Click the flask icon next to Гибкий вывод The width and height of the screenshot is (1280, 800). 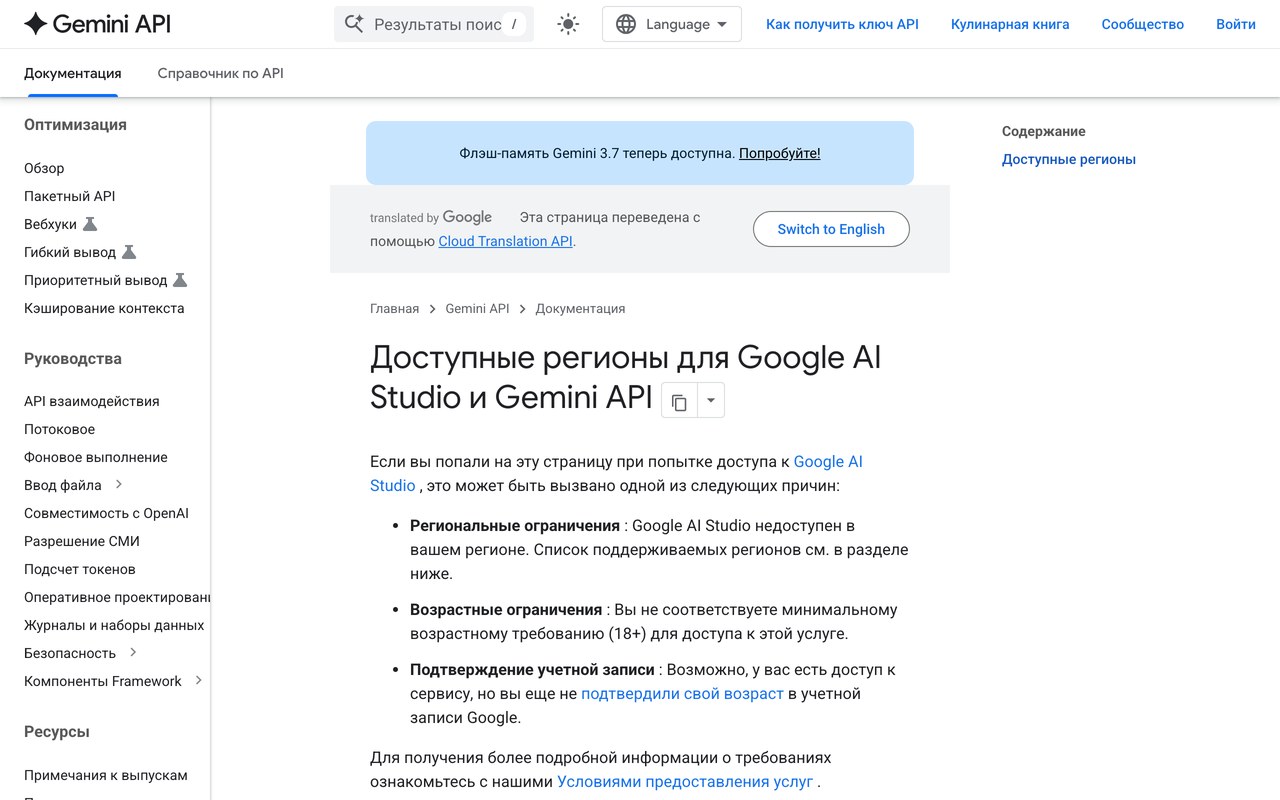tap(129, 252)
